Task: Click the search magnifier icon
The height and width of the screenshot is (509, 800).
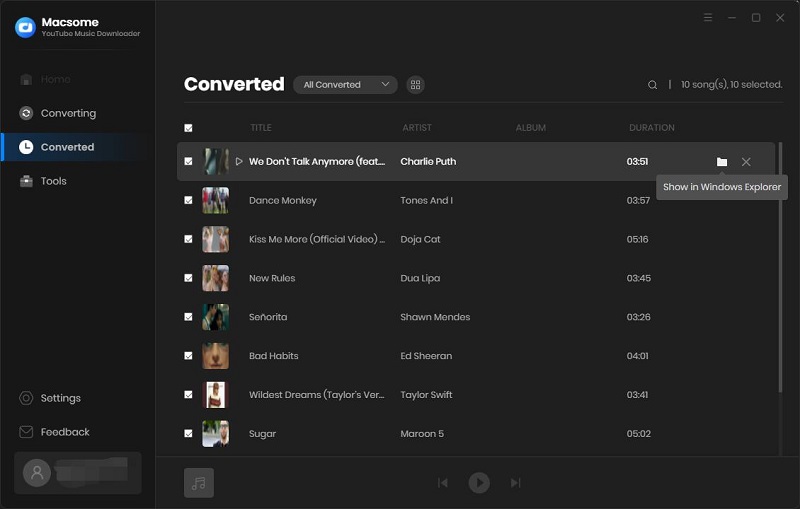Action: (652, 85)
